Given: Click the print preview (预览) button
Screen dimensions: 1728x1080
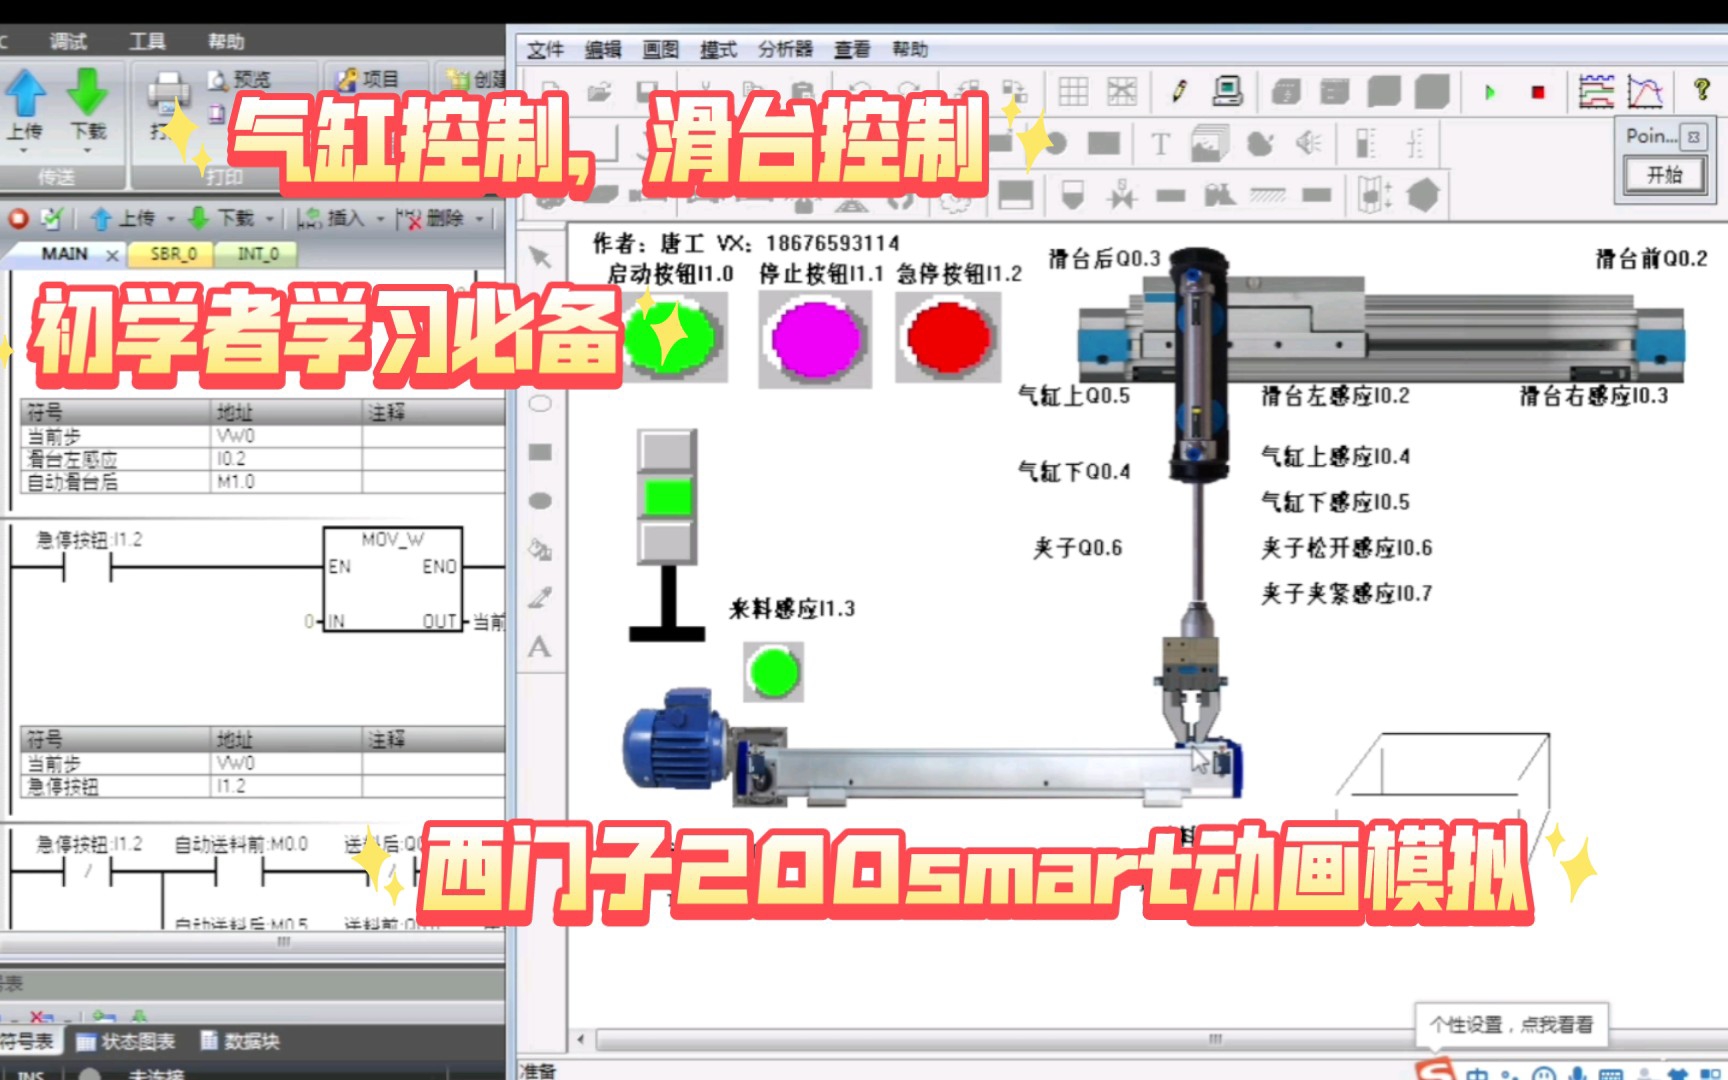Looking at the screenshot, I should tap(238, 79).
